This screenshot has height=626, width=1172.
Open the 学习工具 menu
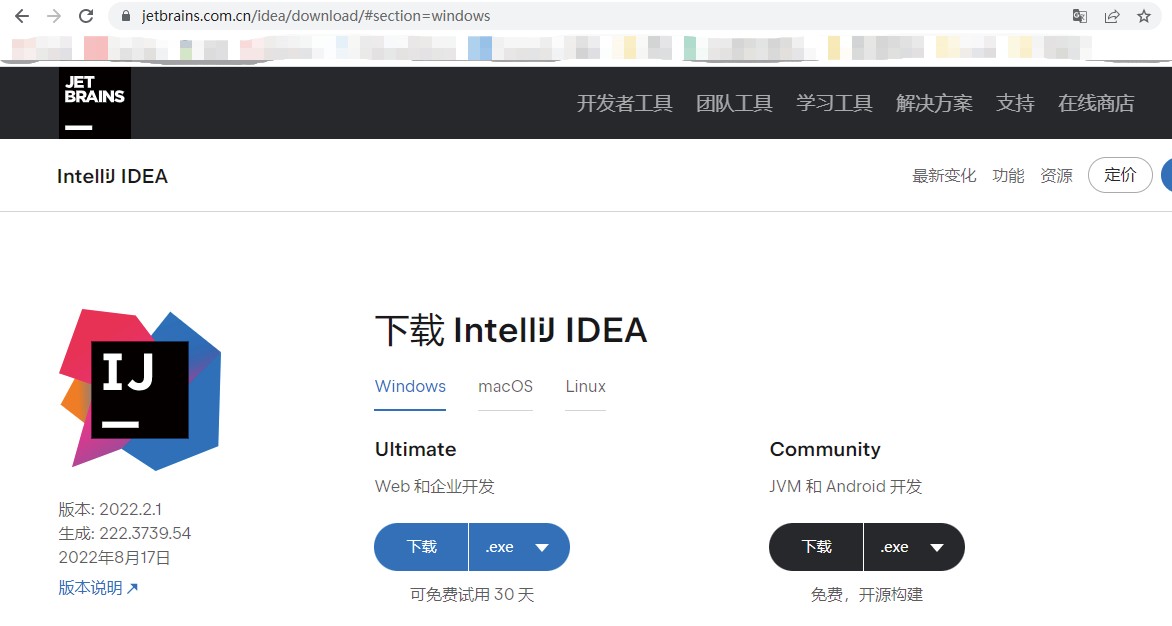[834, 103]
